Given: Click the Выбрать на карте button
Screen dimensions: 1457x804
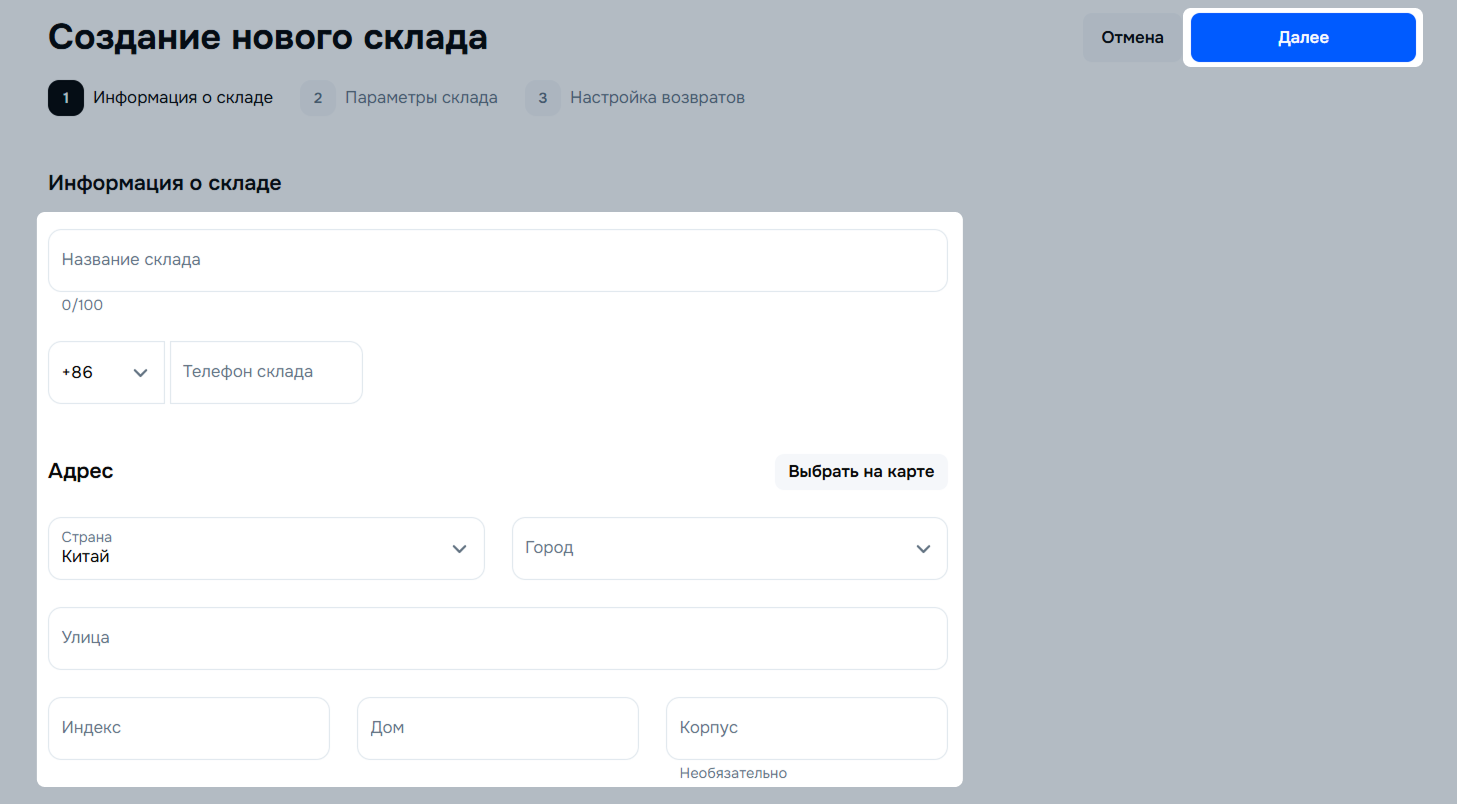Looking at the screenshot, I should tap(861, 472).
